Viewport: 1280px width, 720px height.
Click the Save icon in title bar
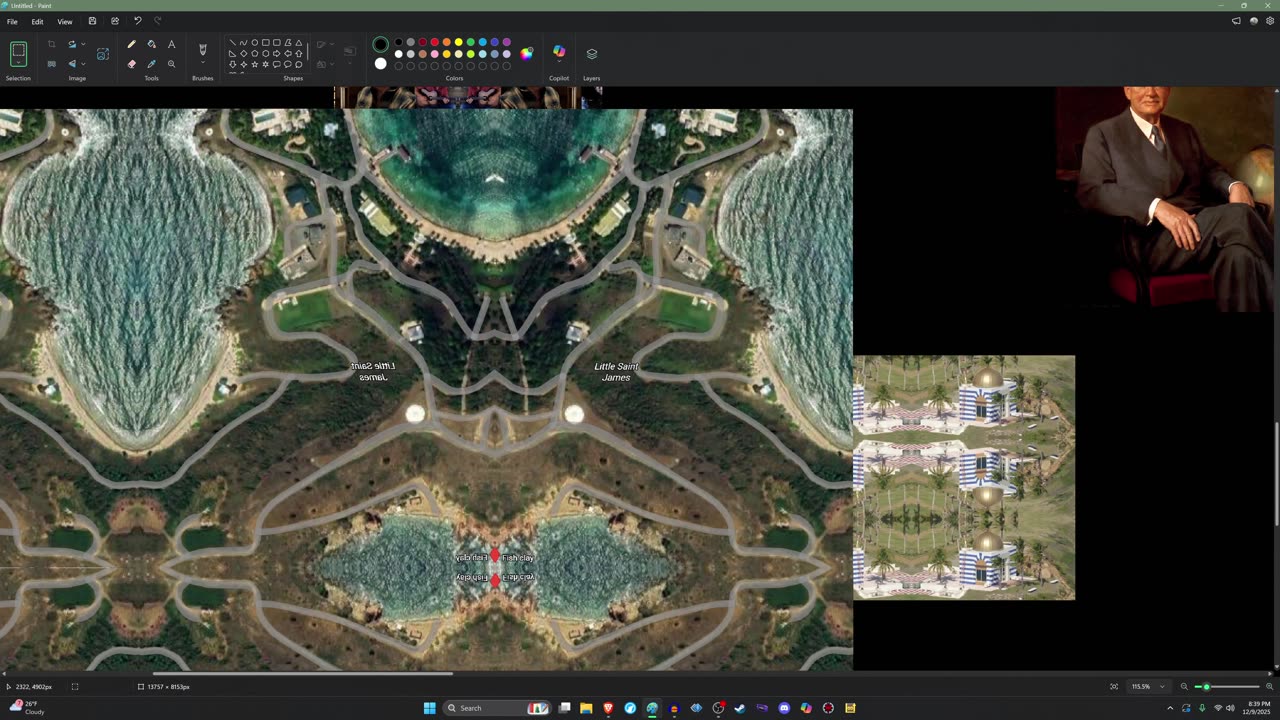92,21
